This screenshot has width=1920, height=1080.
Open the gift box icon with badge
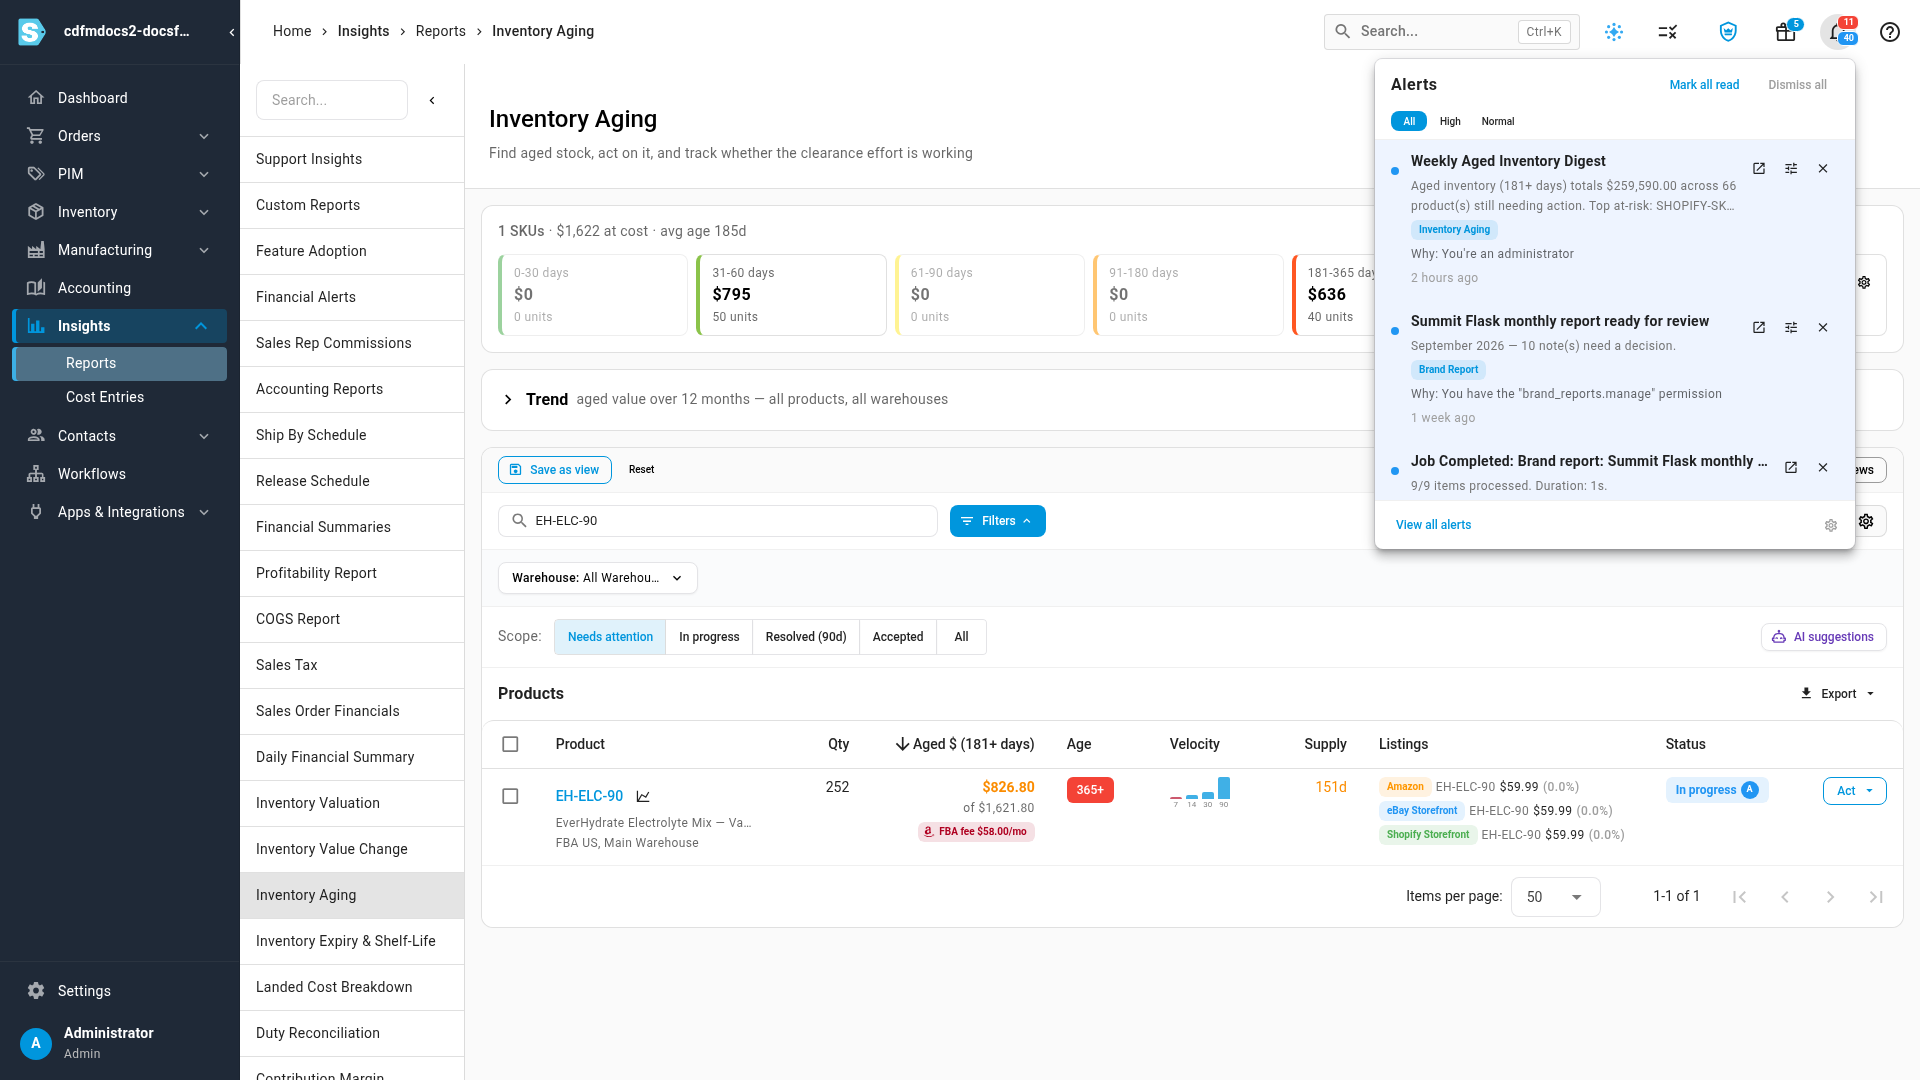[1785, 32]
